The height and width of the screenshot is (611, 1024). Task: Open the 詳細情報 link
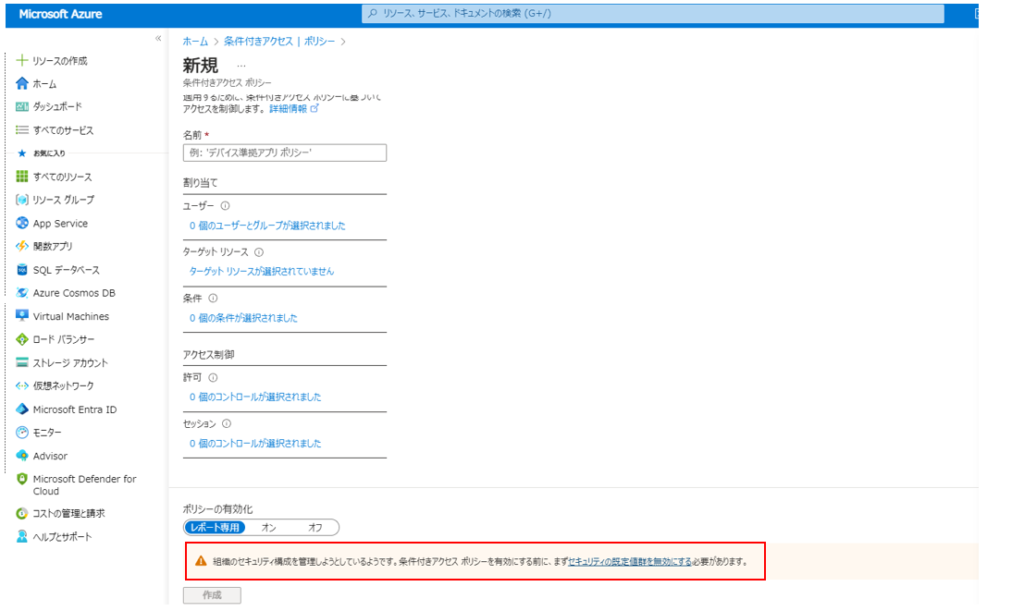point(288,108)
